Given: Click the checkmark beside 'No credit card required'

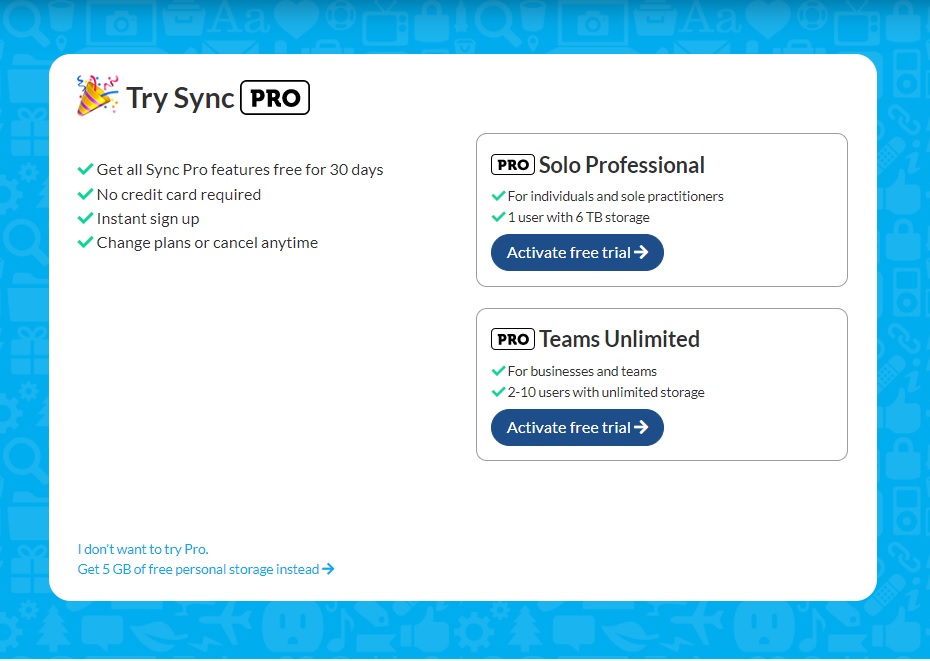Looking at the screenshot, I should (85, 193).
